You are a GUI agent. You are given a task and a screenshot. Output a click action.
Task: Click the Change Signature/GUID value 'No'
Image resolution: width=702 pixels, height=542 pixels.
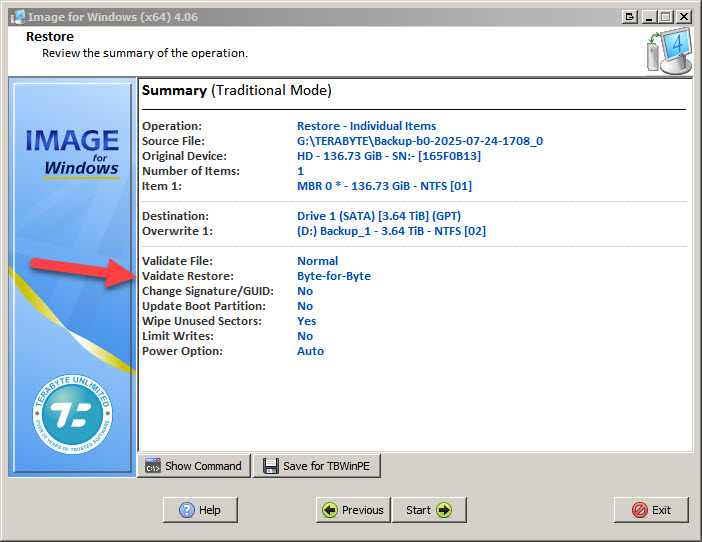tap(305, 291)
